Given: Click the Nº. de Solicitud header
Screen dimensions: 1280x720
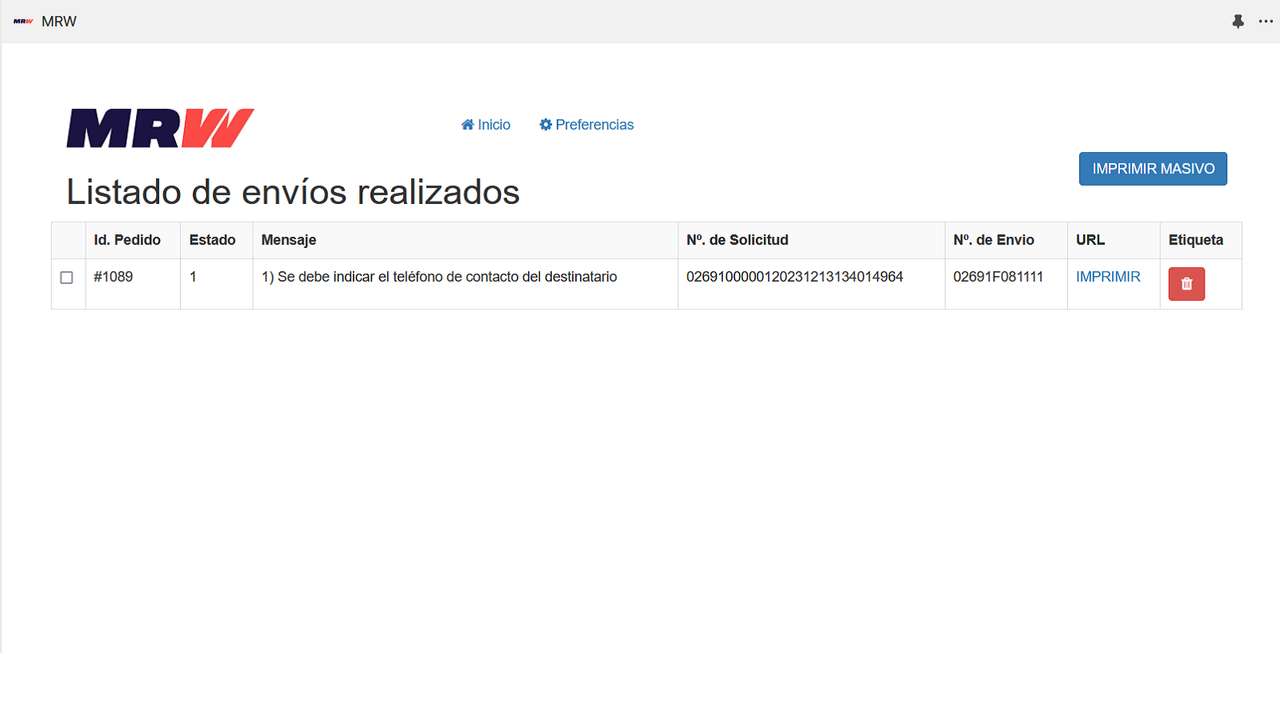Looking at the screenshot, I should click(737, 240).
